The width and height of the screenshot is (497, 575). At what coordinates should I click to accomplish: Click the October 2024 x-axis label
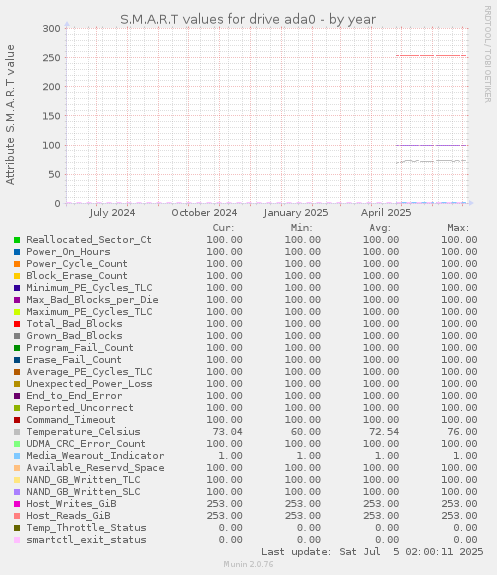[x=204, y=213]
